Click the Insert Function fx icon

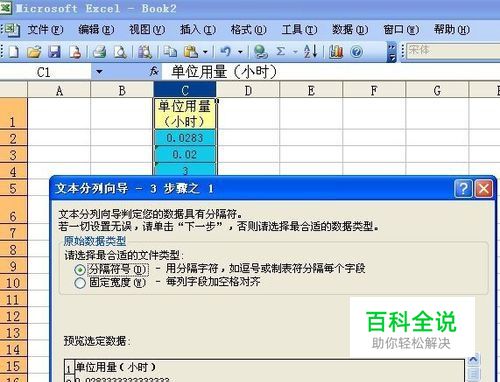(x=153, y=71)
